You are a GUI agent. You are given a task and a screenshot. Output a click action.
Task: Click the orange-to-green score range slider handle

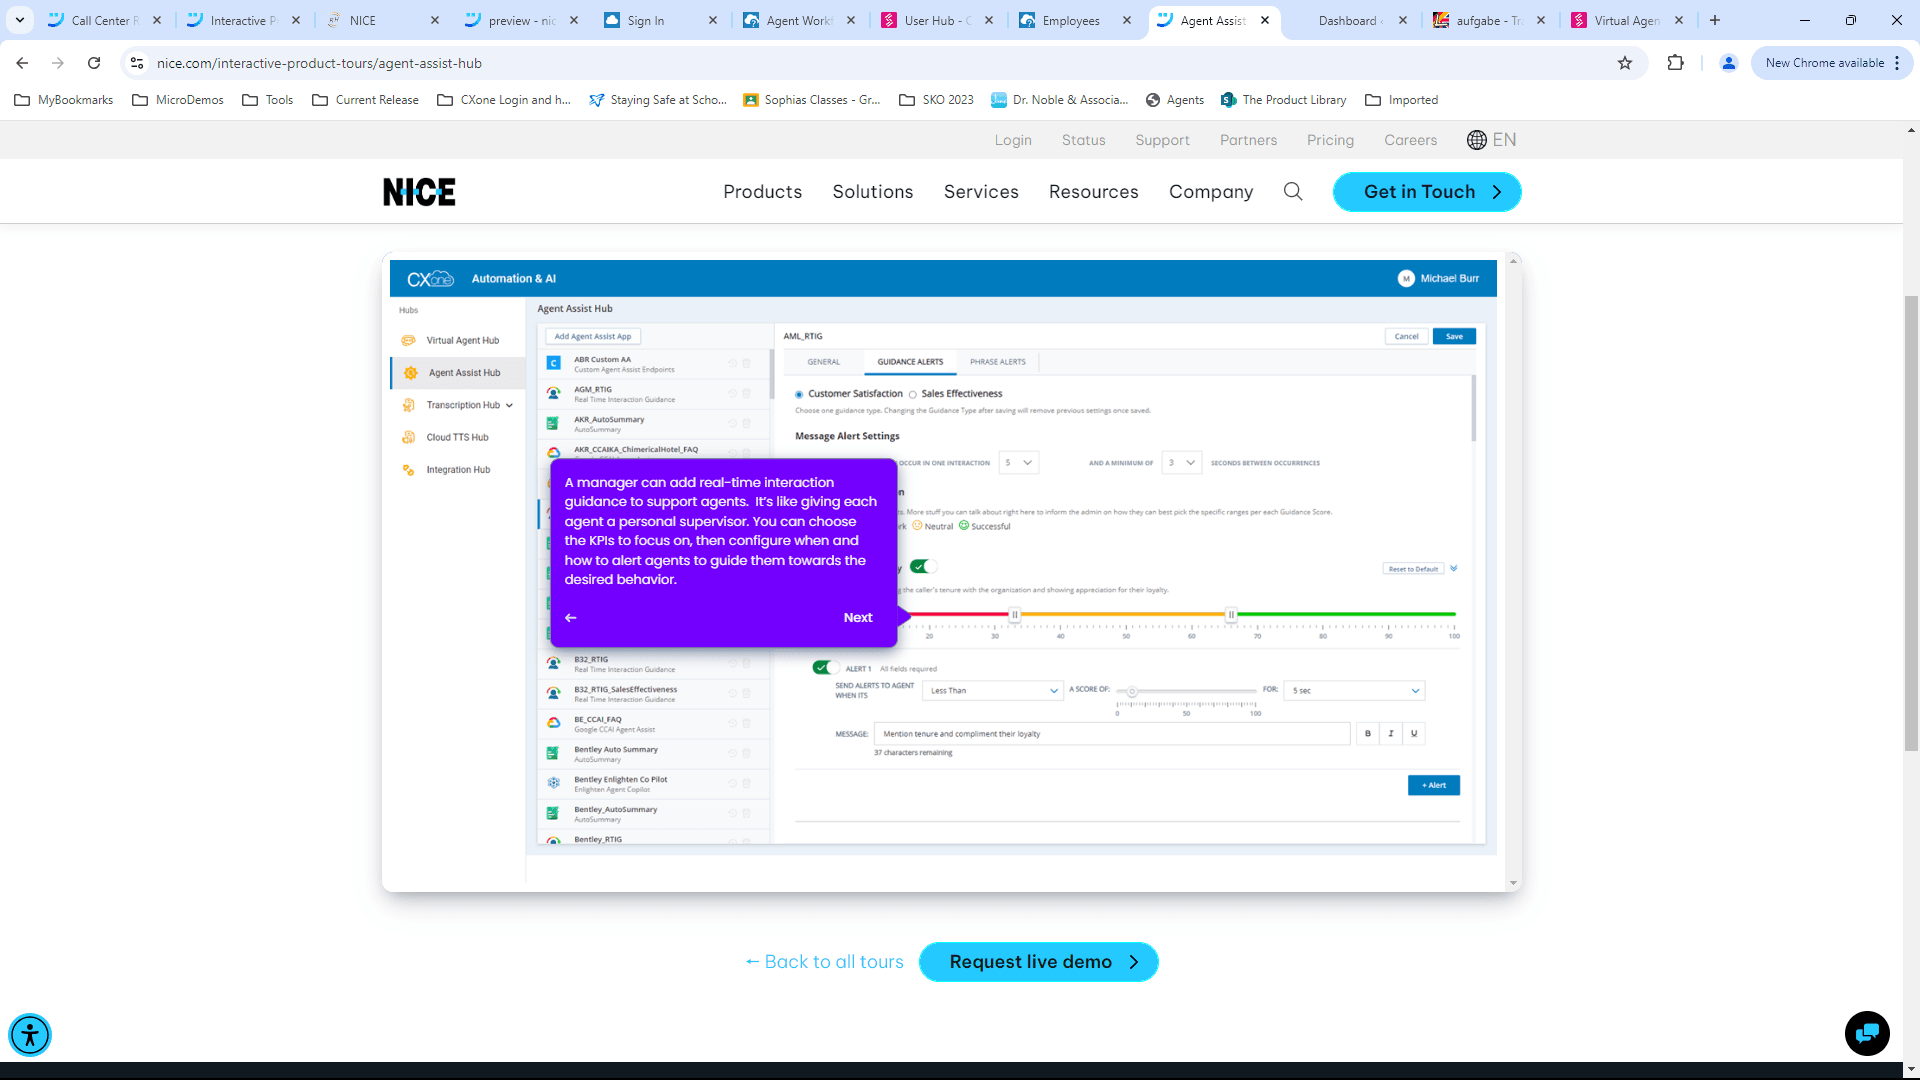click(1231, 615)
